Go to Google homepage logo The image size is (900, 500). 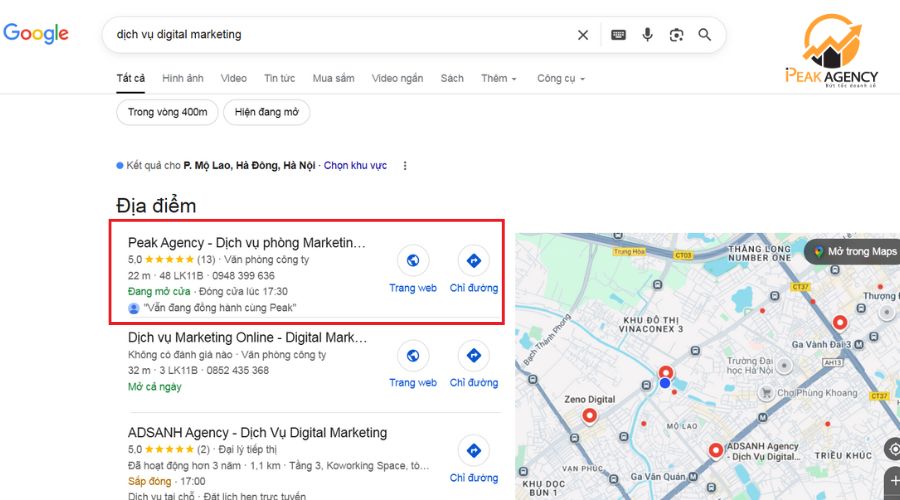(36, 33)
